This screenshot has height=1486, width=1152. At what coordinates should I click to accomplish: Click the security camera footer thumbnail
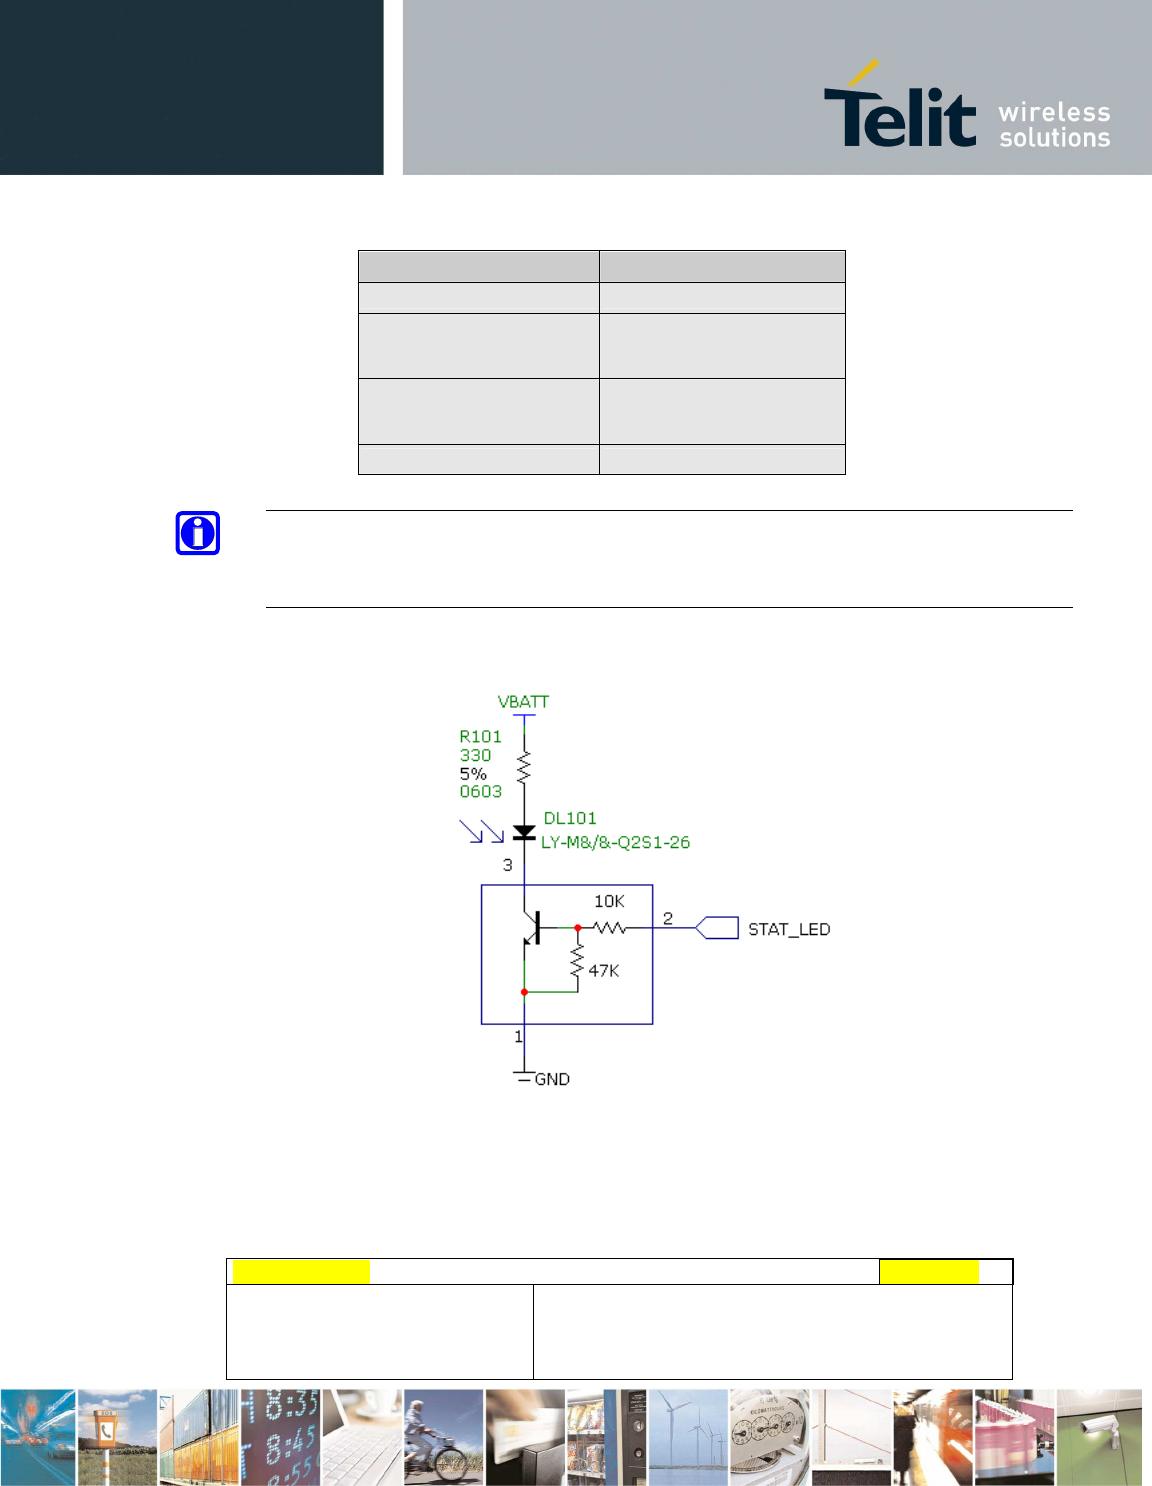[1099, 1437]
